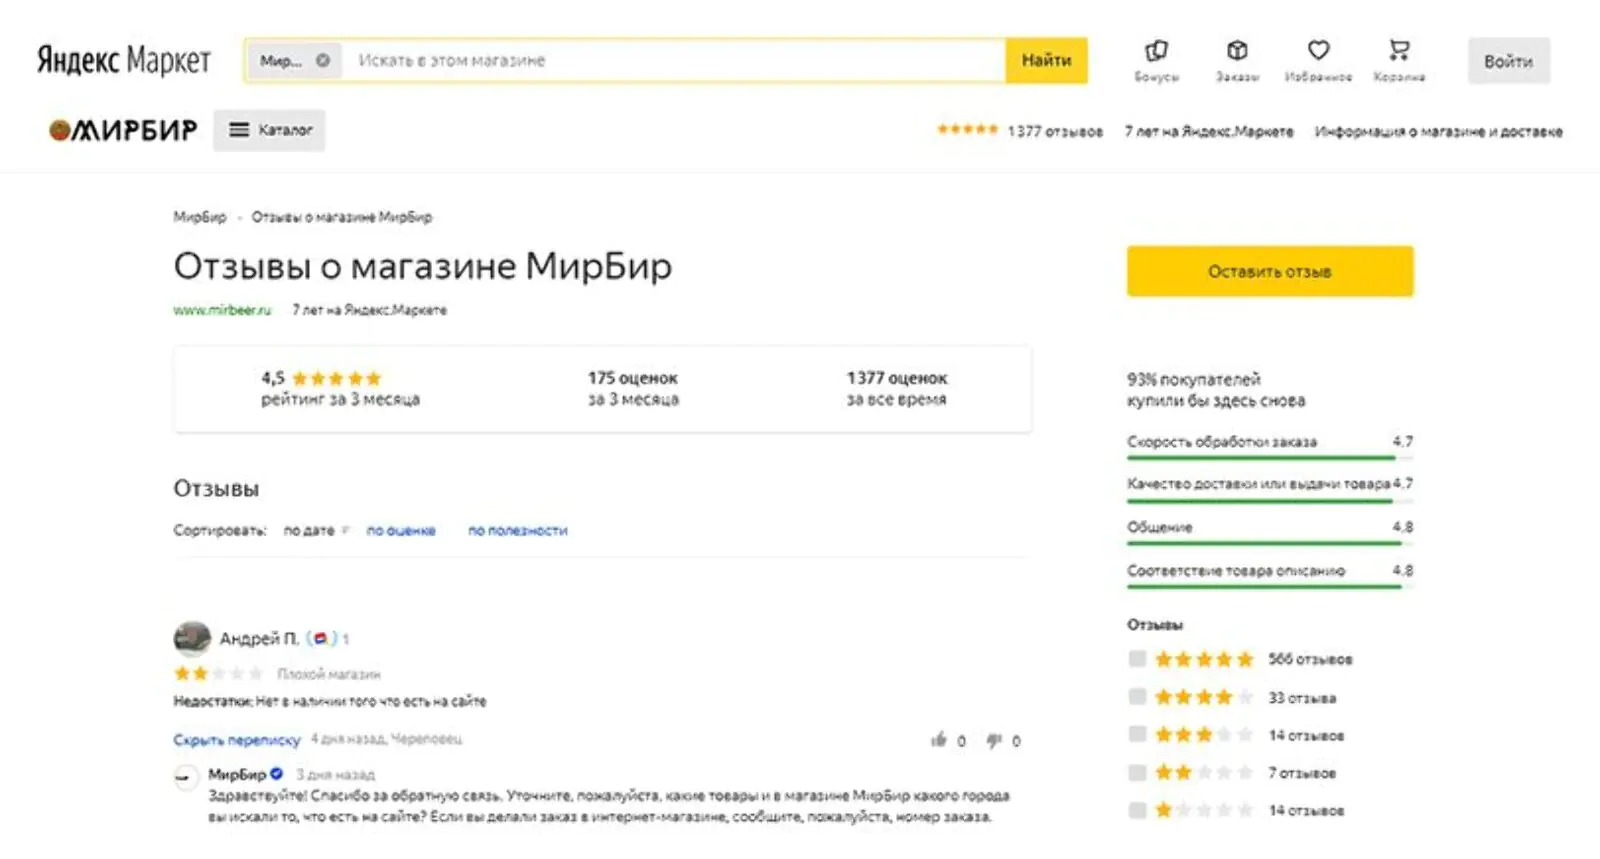Click the reviewer name Андрей П.
Screen dimensions: 1600x859
tap(259, 638)
